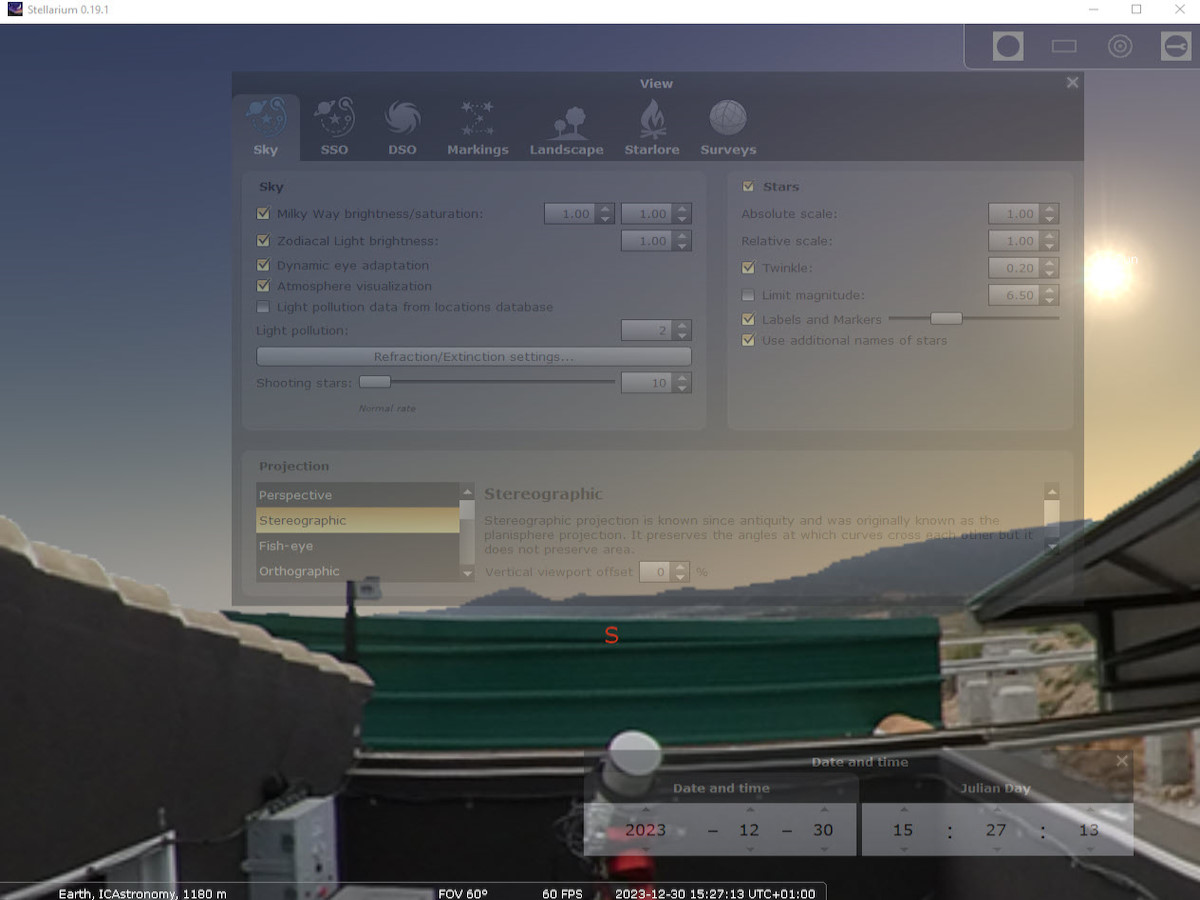This screenshot has width=1200, height=900.
Task: Decrement the day 30 down arrow
Action: coord(824,849)
